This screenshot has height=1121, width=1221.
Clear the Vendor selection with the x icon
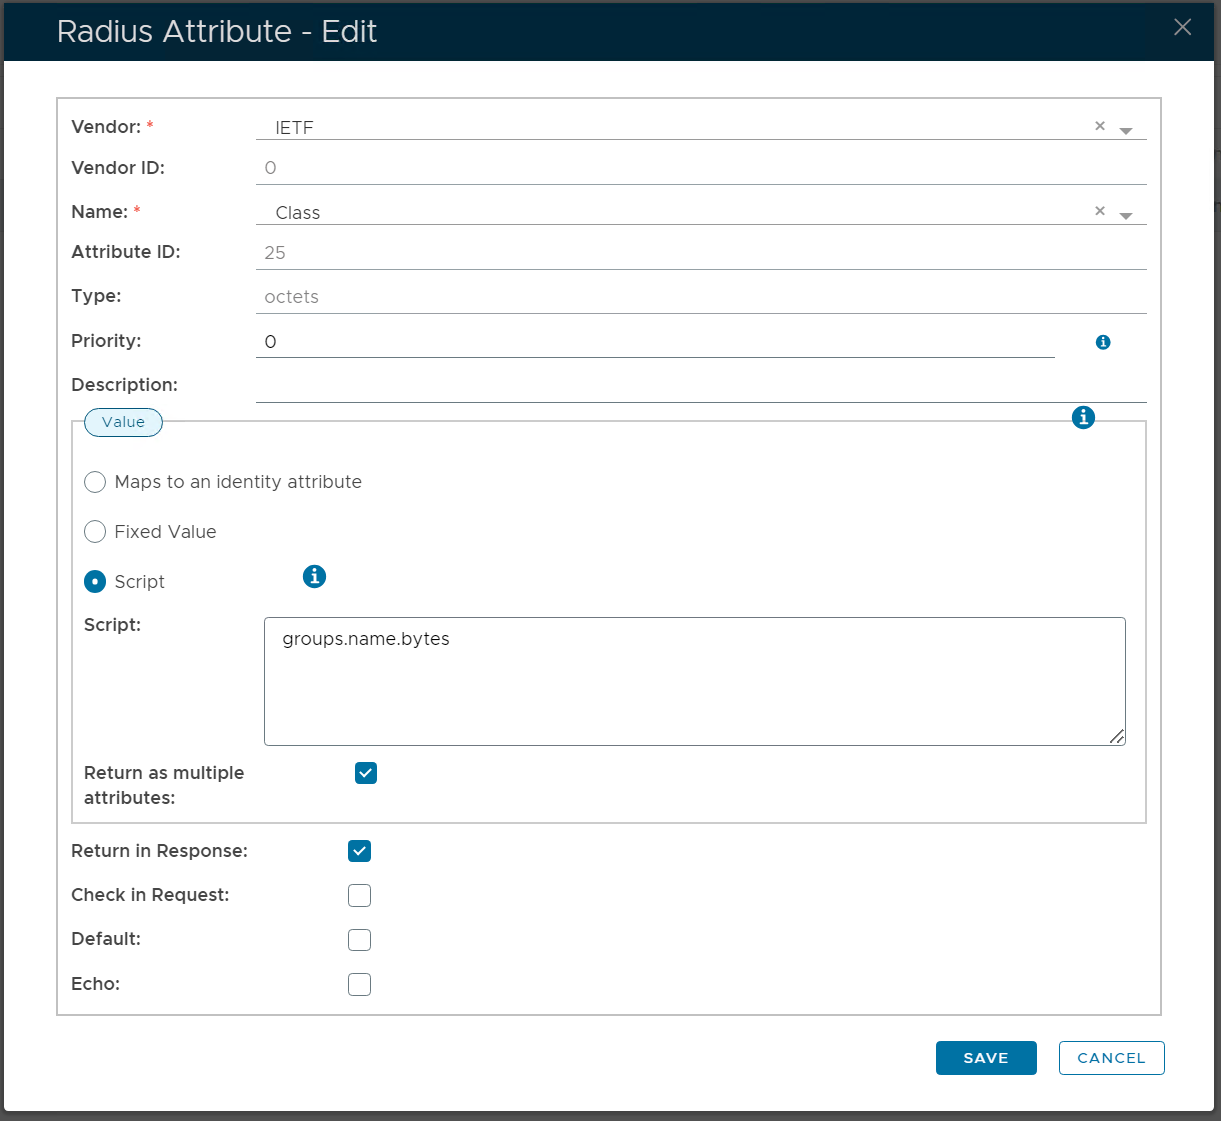[x=1100, y=126]
